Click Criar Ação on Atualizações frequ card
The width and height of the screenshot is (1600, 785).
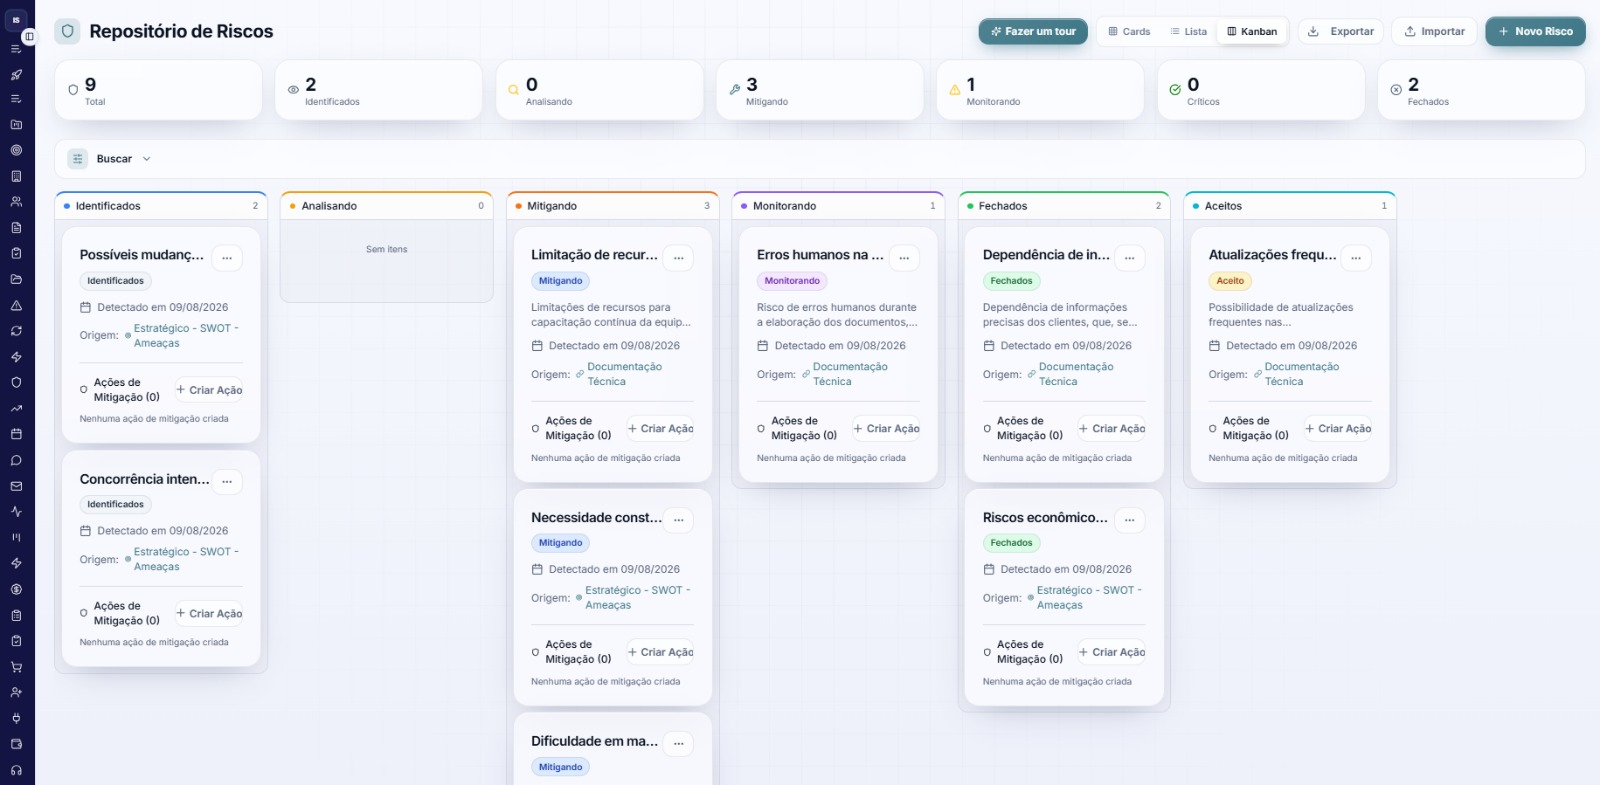[1338, 429]
